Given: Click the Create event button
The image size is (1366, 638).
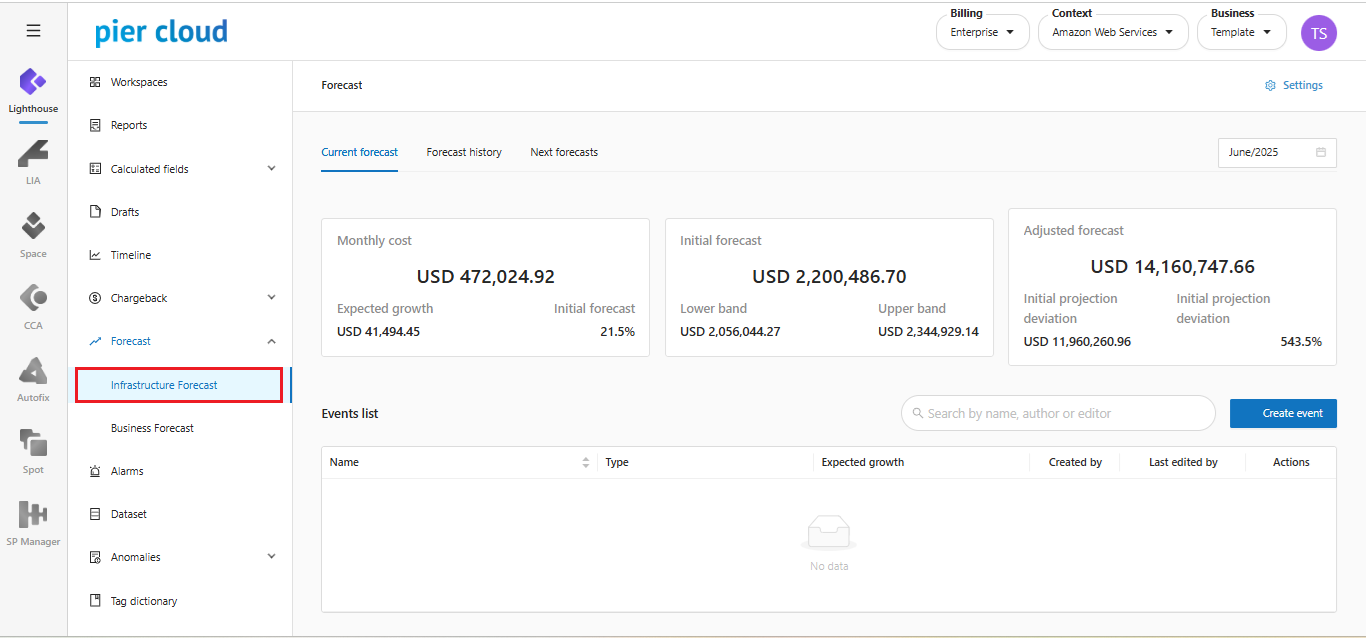Looking at the screenshot, I should point(1282,414).
